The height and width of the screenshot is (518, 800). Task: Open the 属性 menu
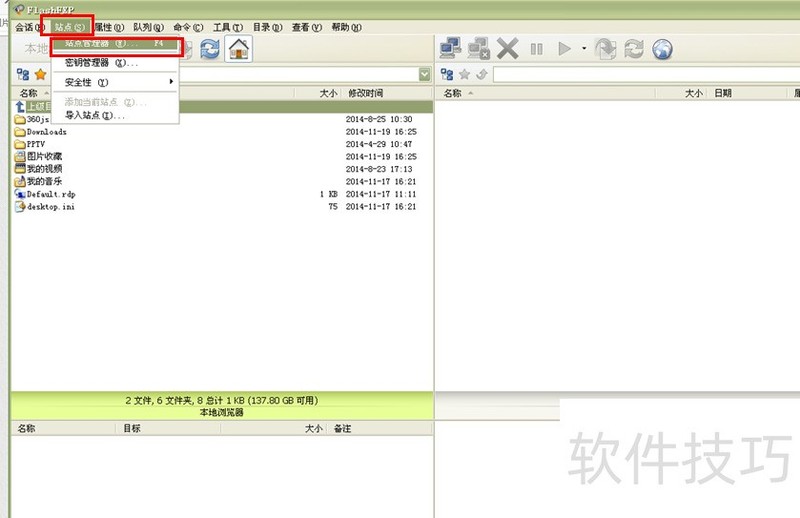click(109, 27)
